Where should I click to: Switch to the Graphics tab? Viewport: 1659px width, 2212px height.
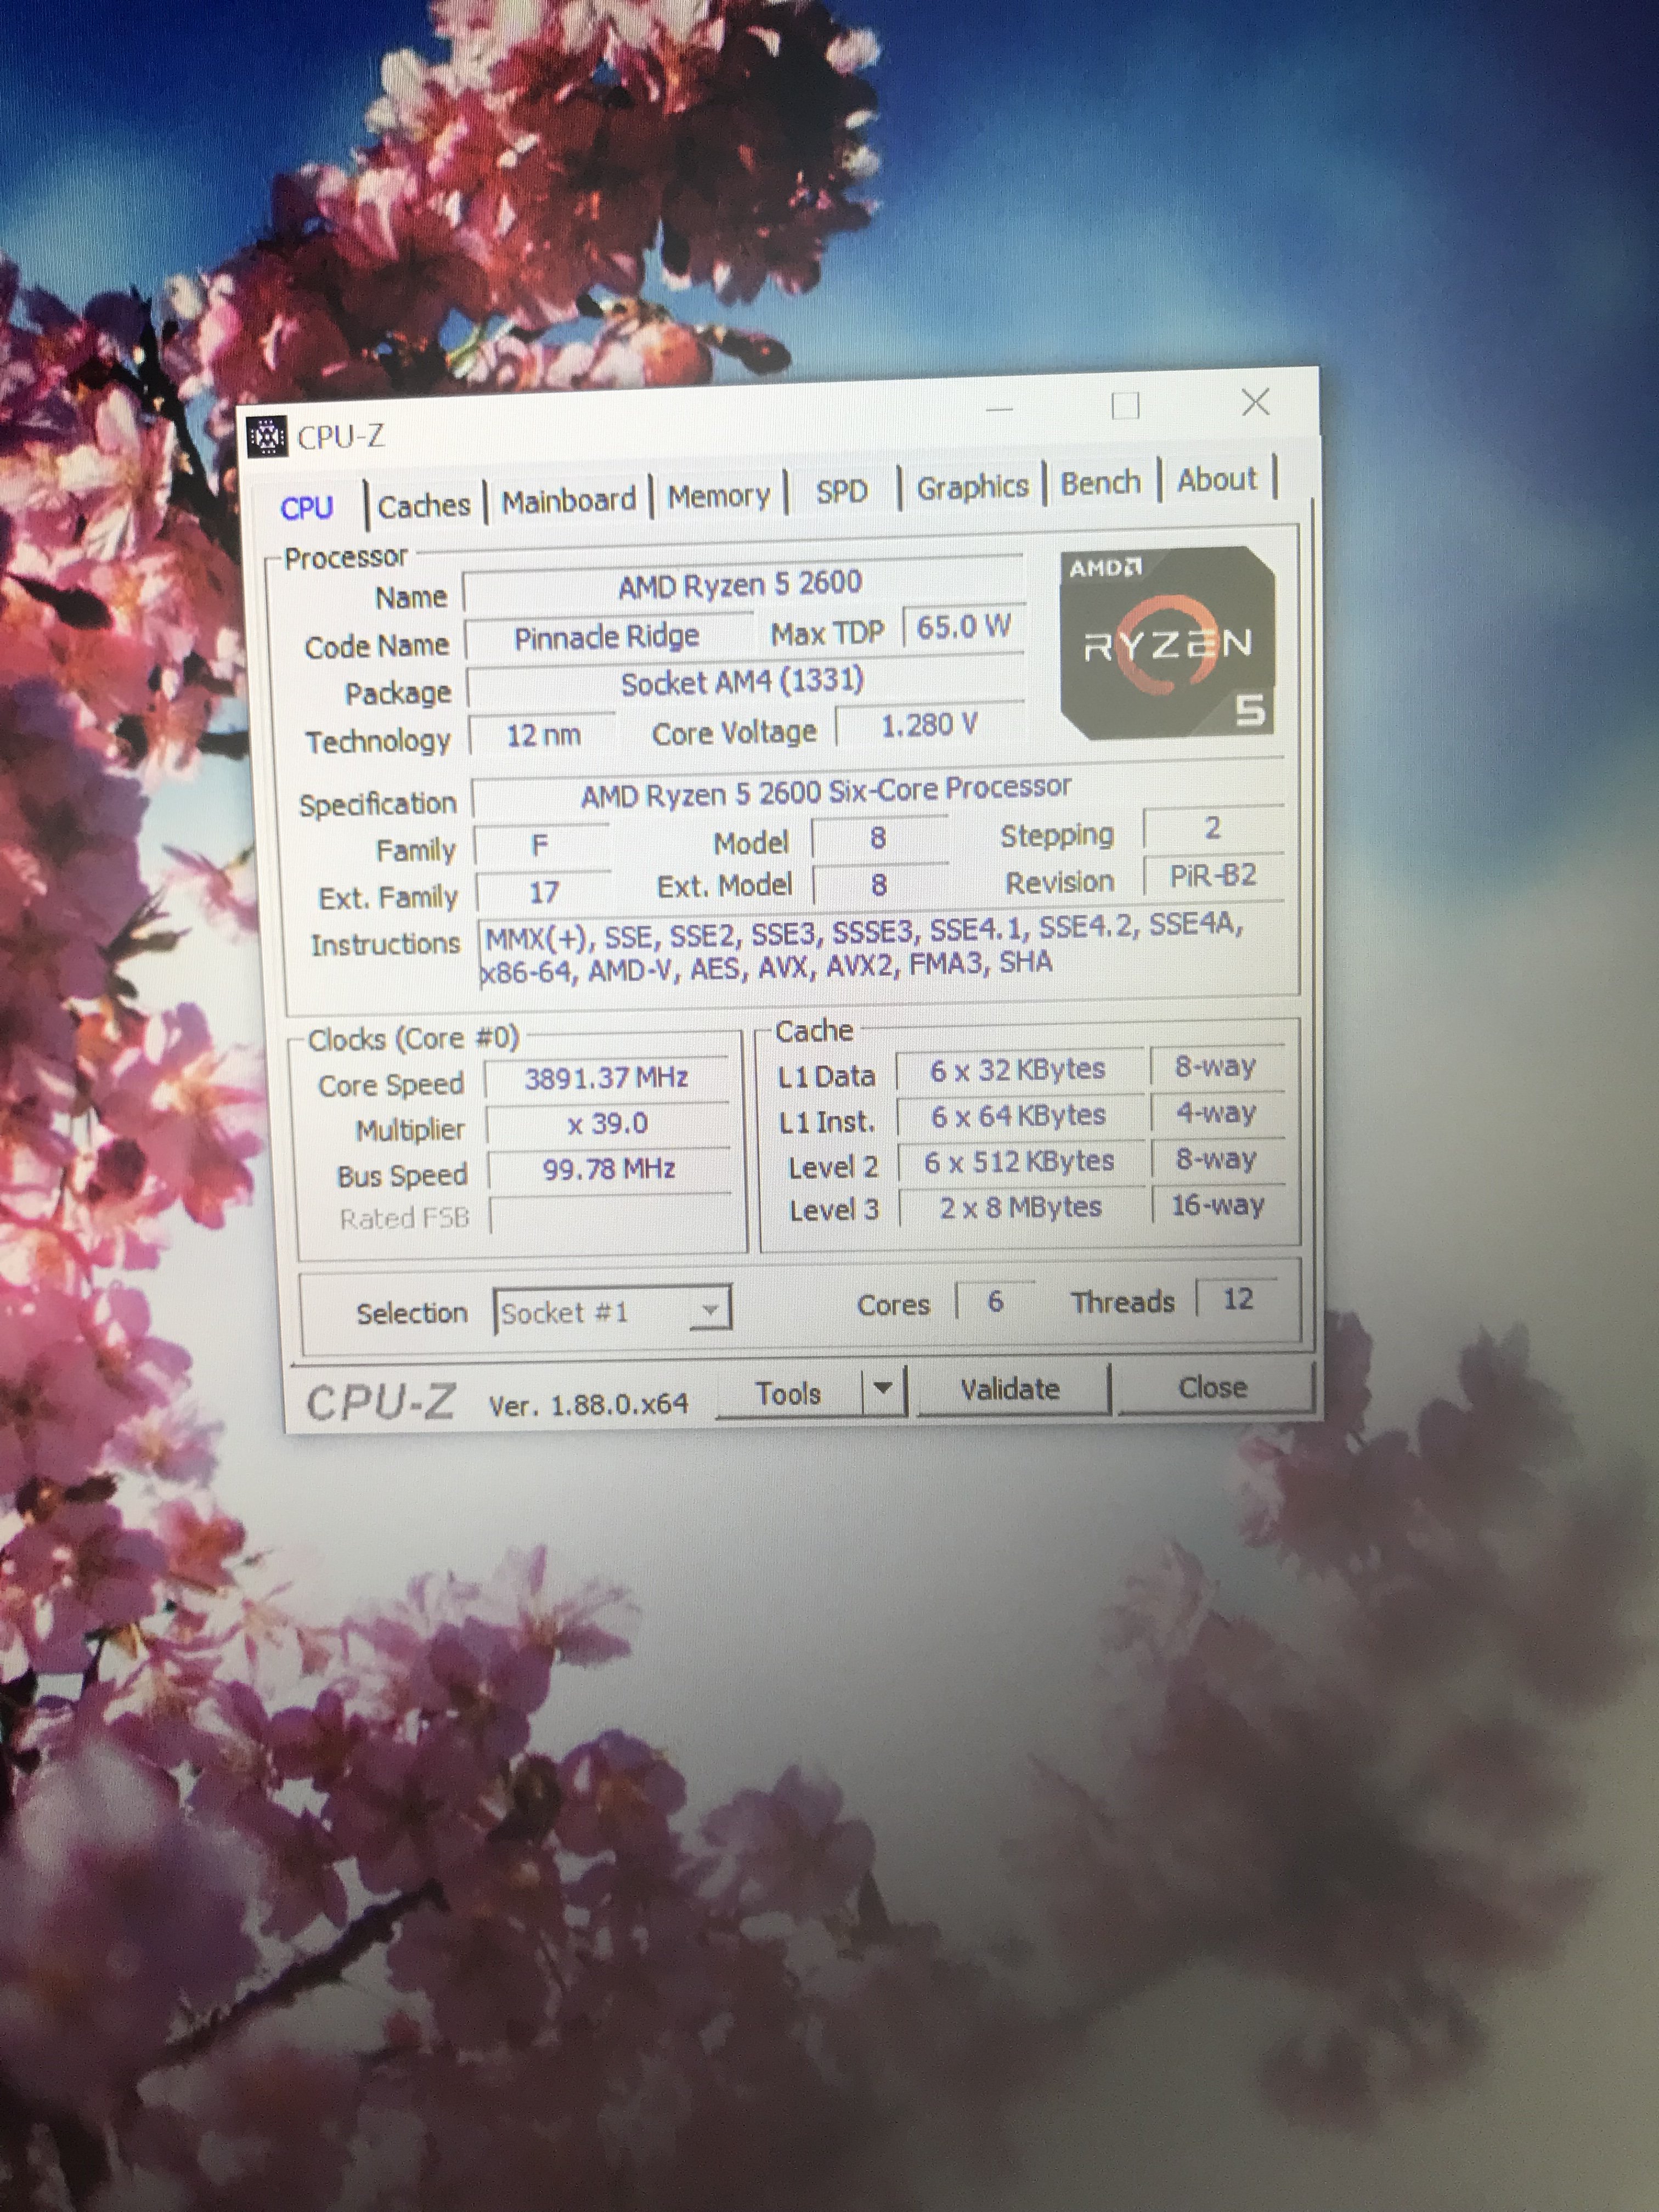[x=972, y=487]
